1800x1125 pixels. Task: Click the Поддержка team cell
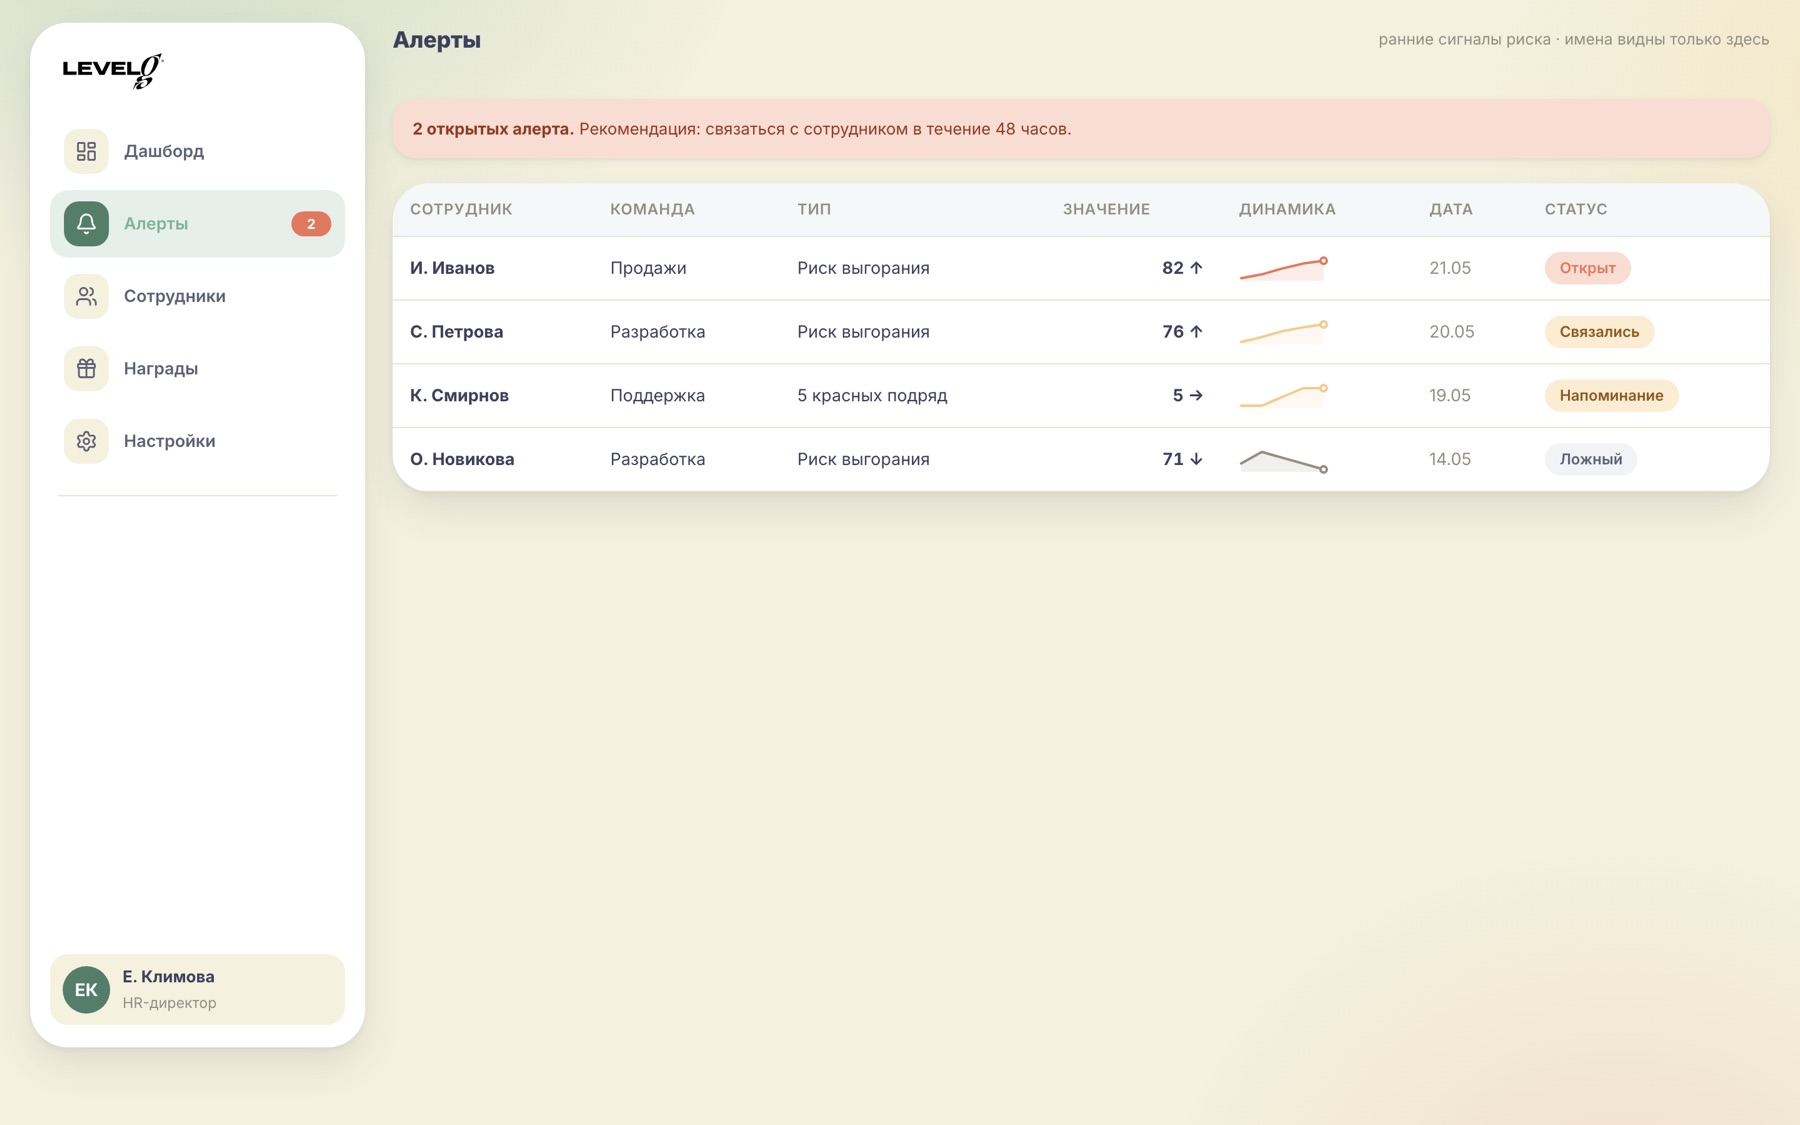pyautogui.click(x=657, y=396)
